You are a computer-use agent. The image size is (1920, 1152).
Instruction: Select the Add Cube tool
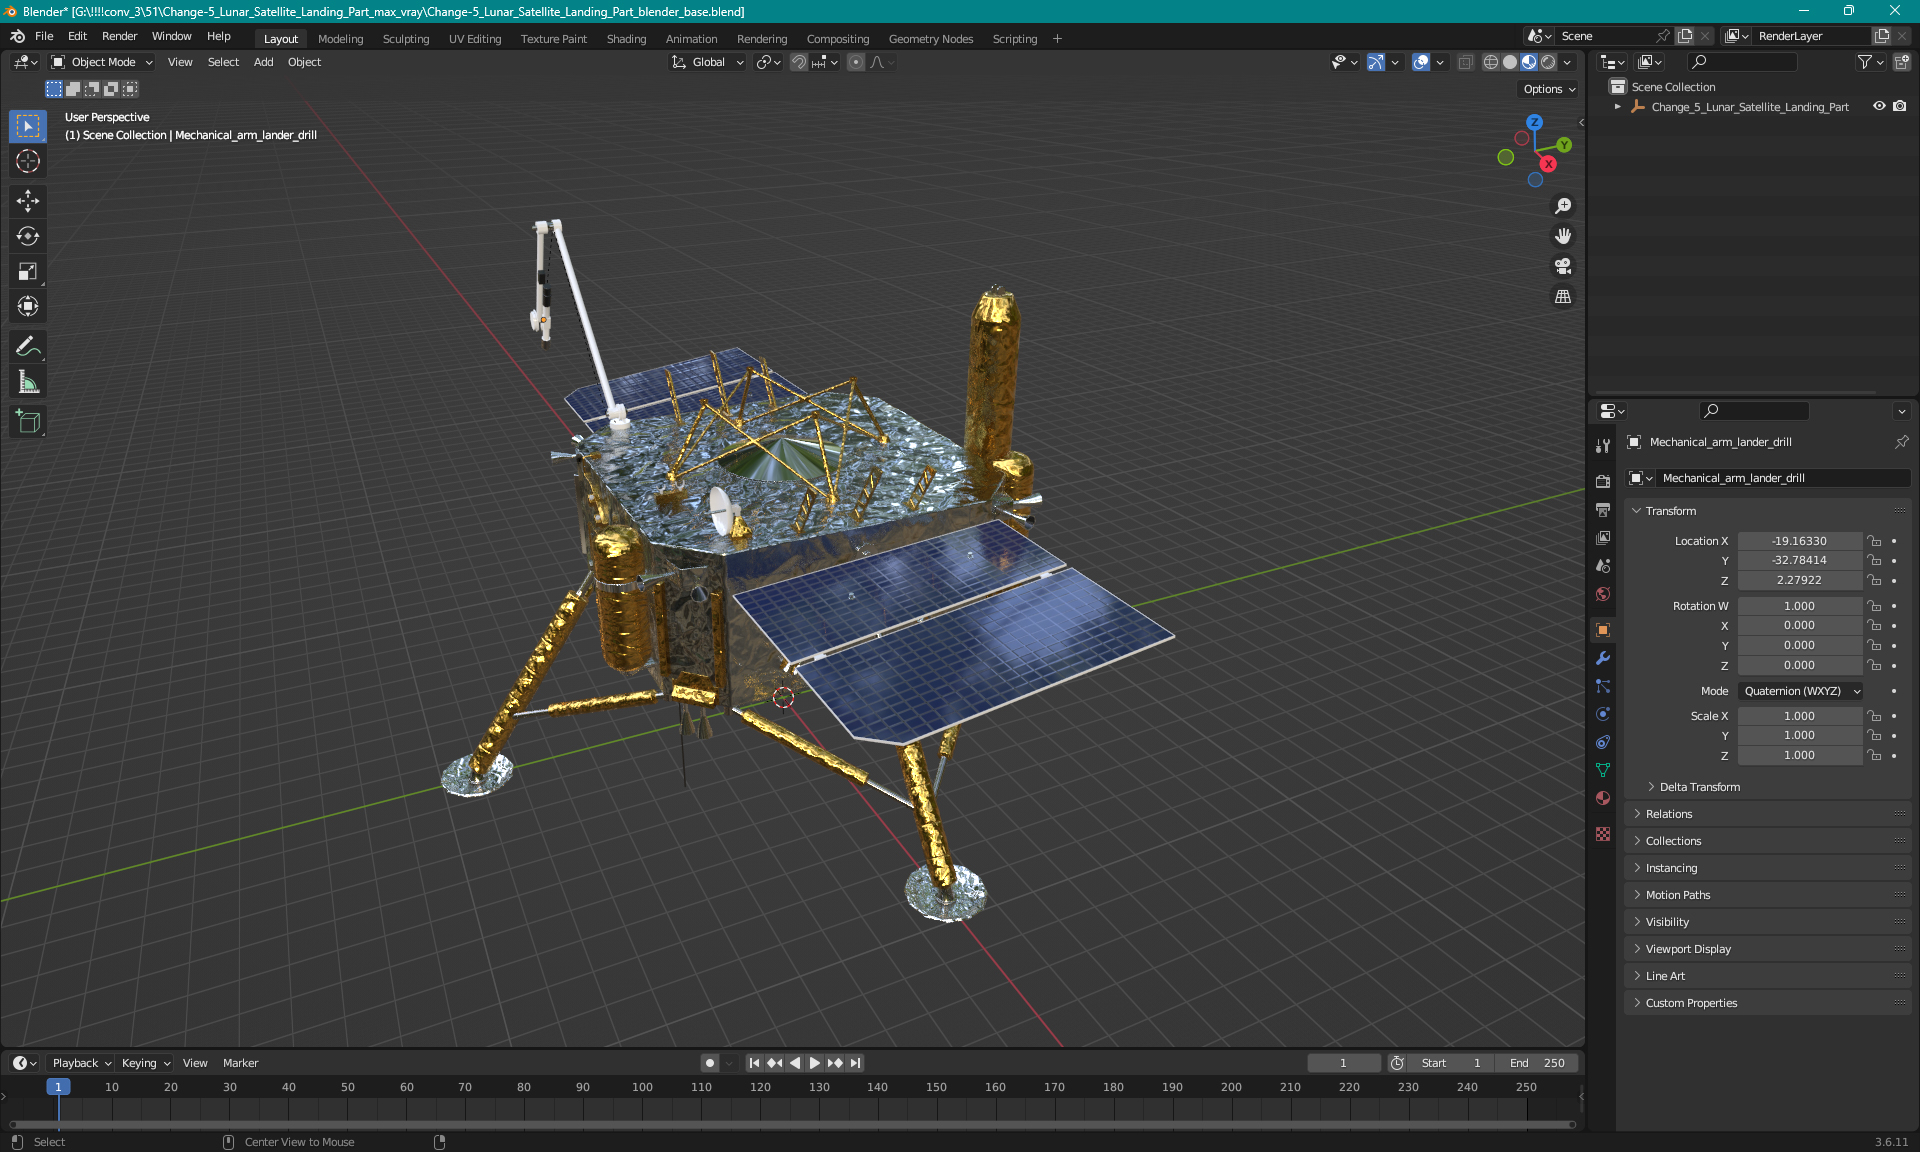click(28, 422)
